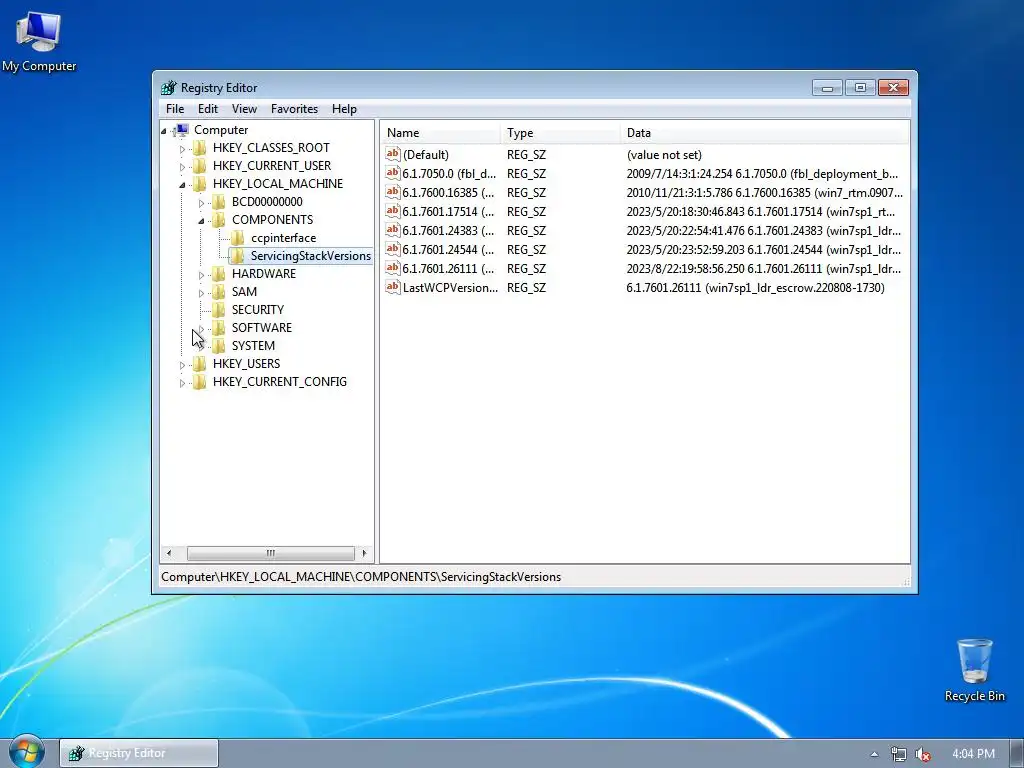
Task: Open the File menu
Action: tap(174, 109)
